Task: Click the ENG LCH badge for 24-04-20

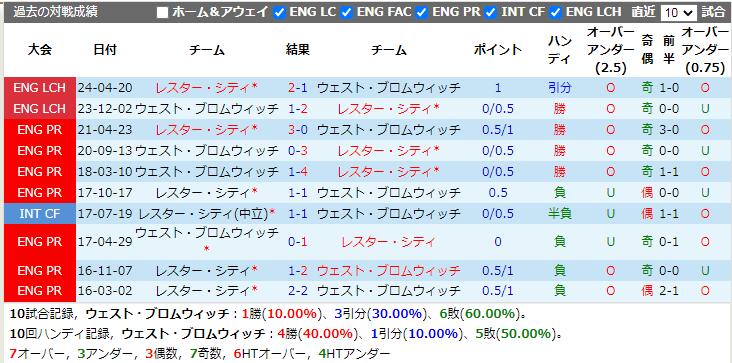Action: coord(40,88)
